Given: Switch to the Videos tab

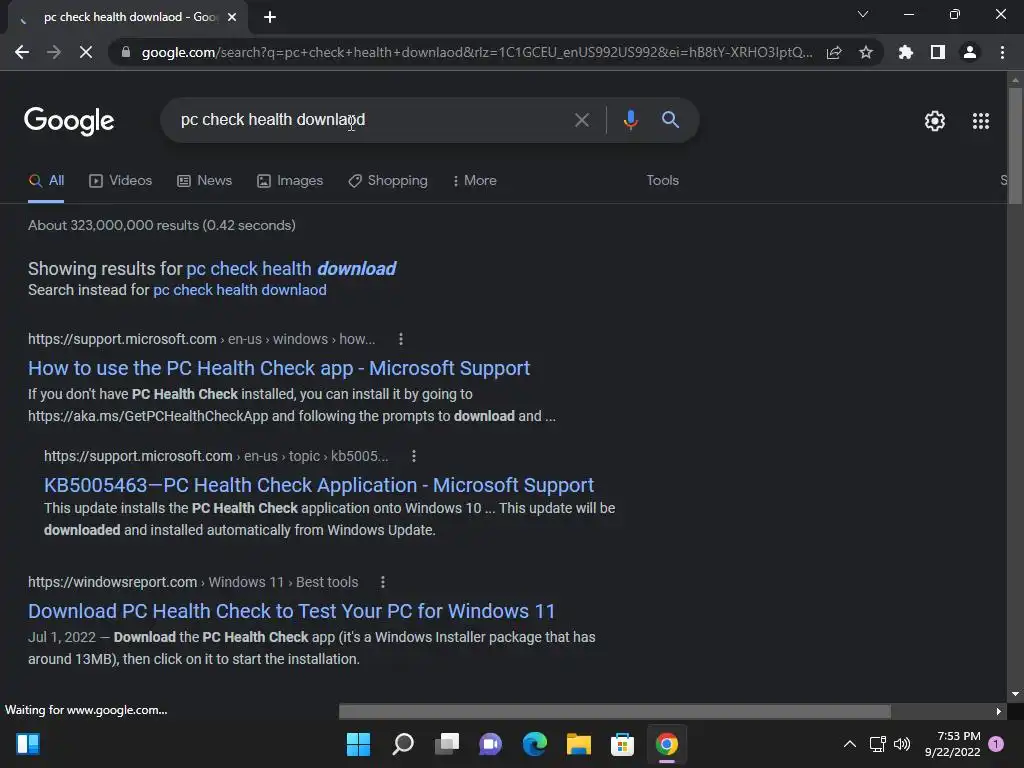Looking at the screenshot, I should [x=121, y=180].
